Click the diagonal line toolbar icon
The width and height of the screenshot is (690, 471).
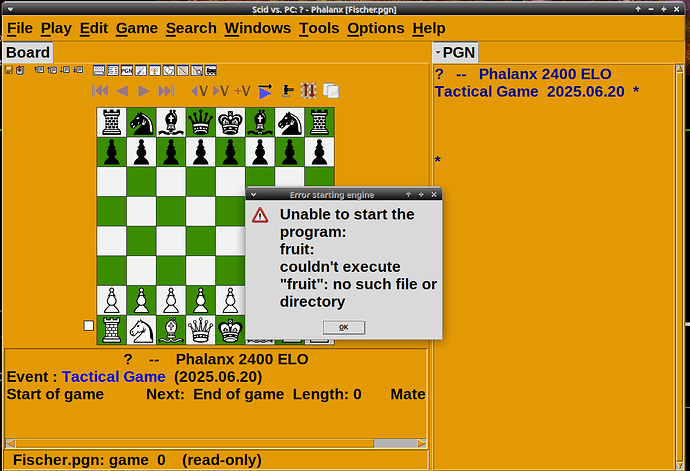(x=183, y=70)
